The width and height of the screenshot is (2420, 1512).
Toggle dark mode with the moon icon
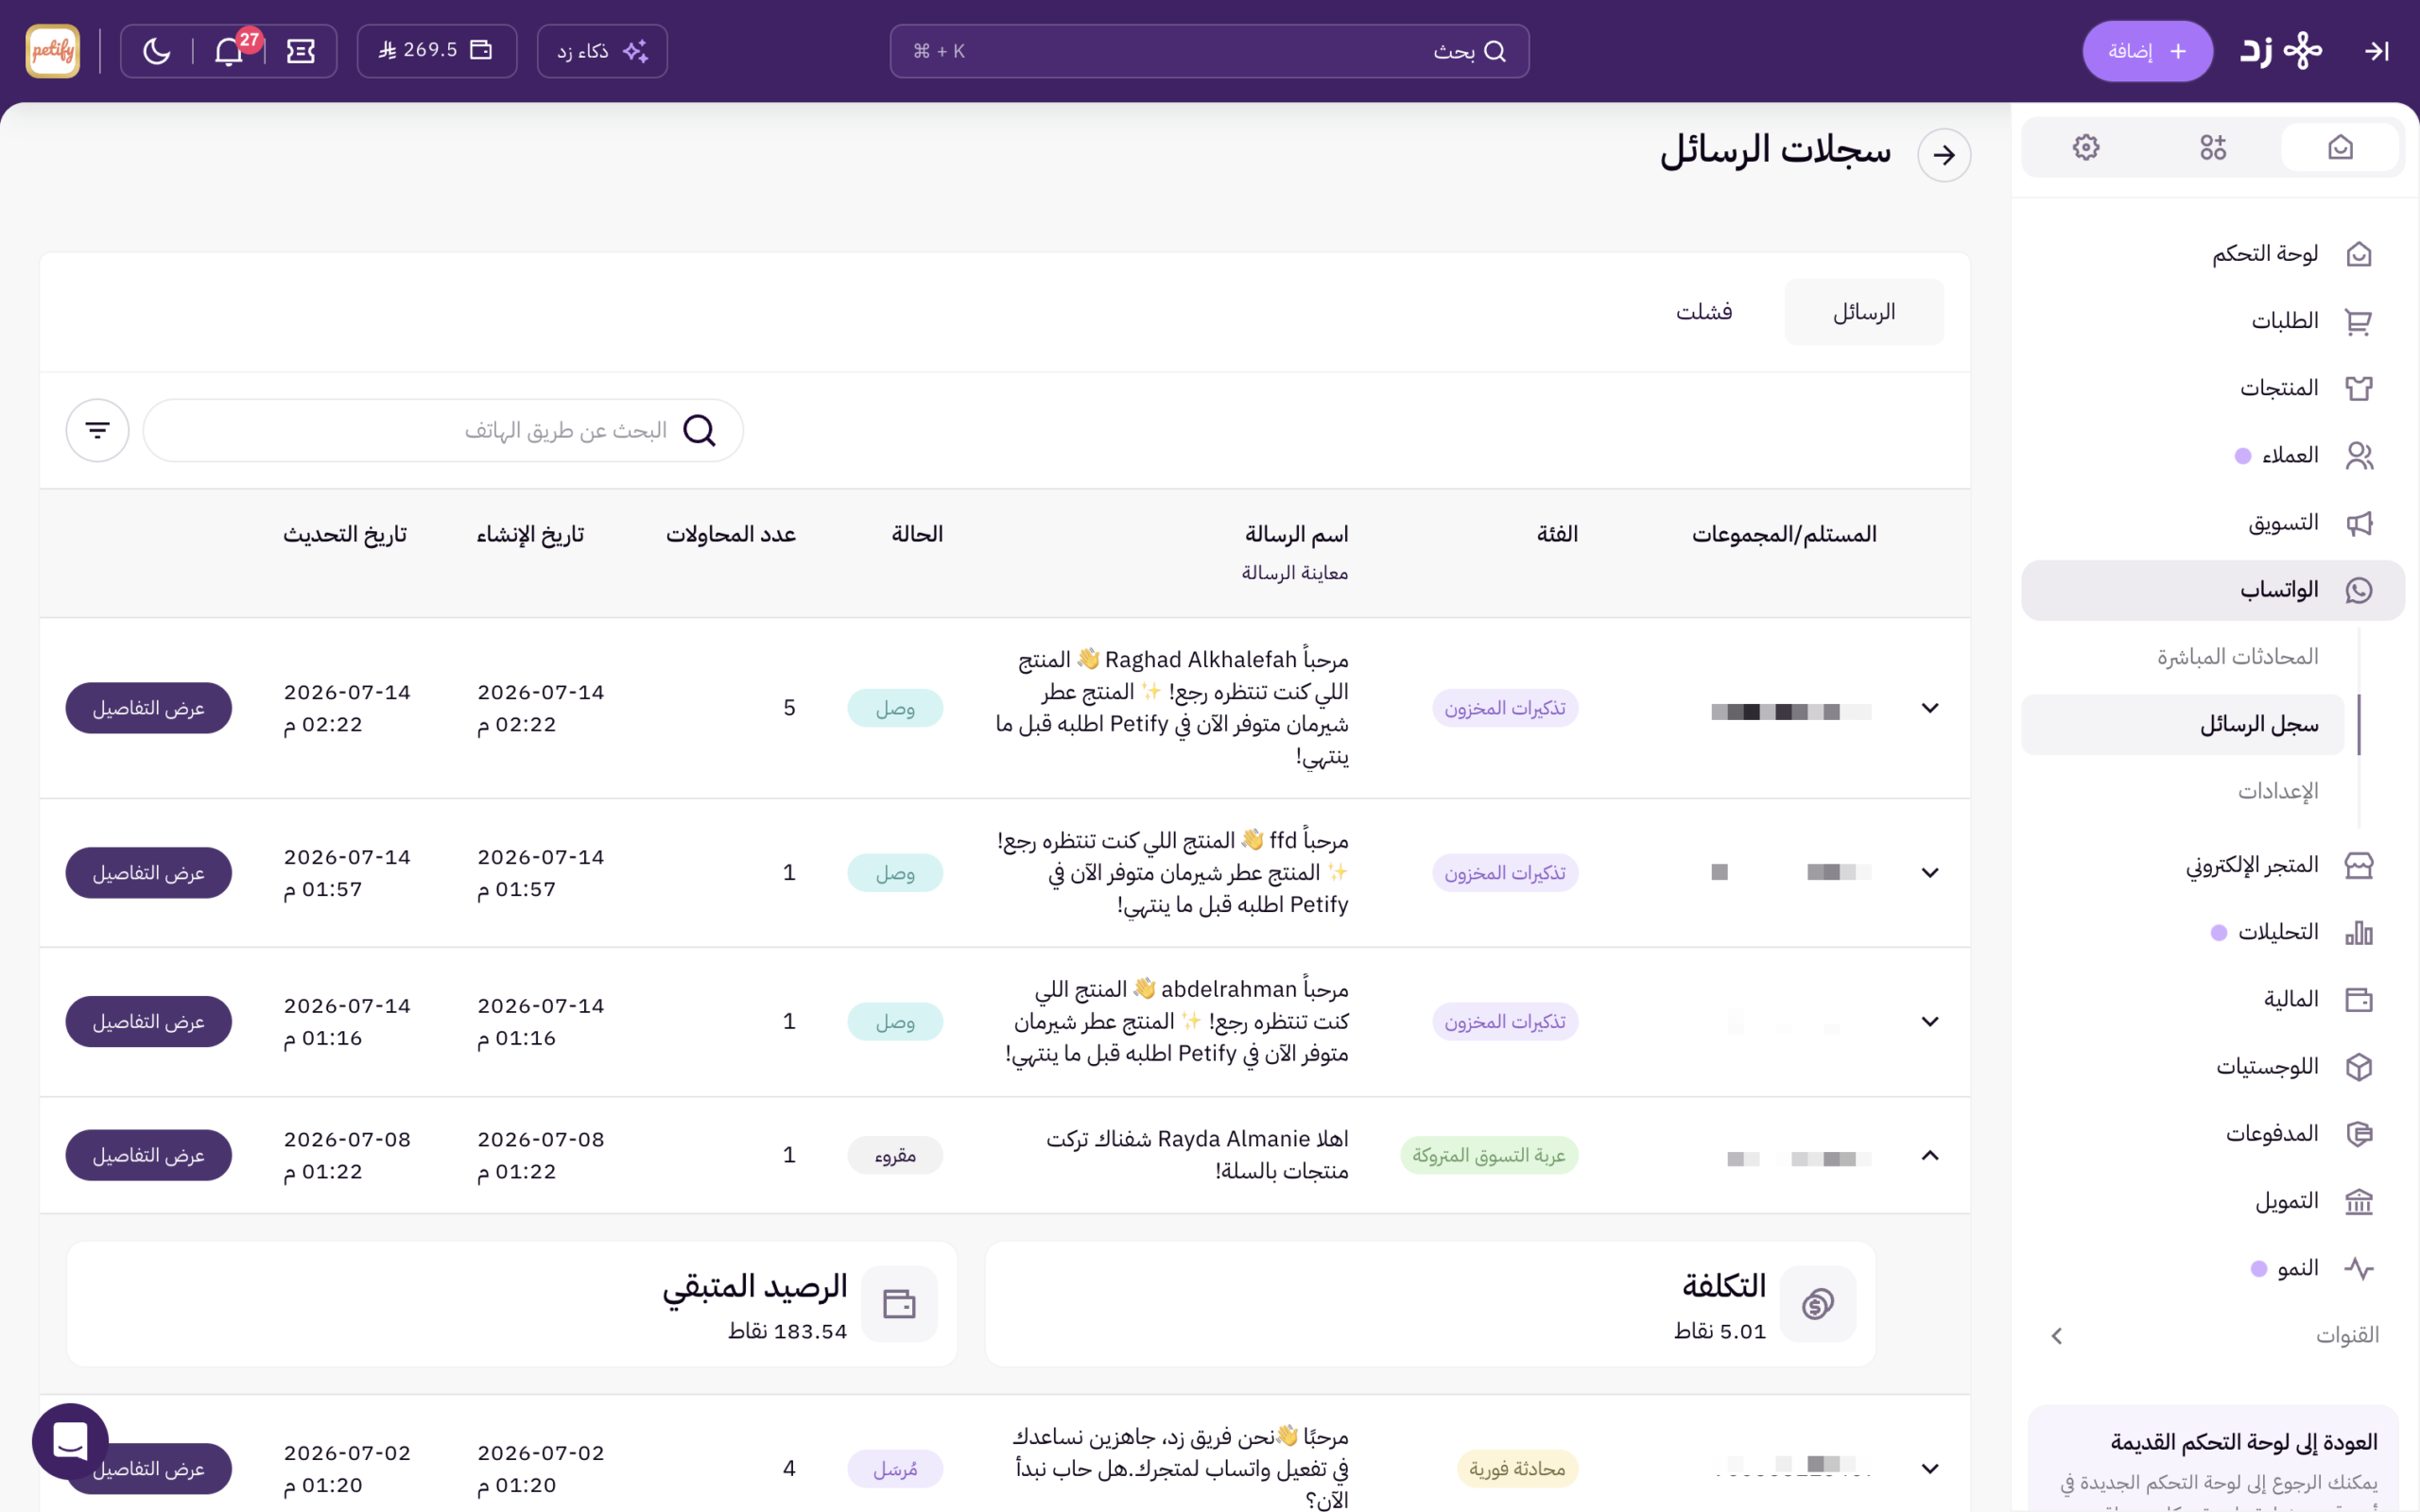click(x=157, y=51)
